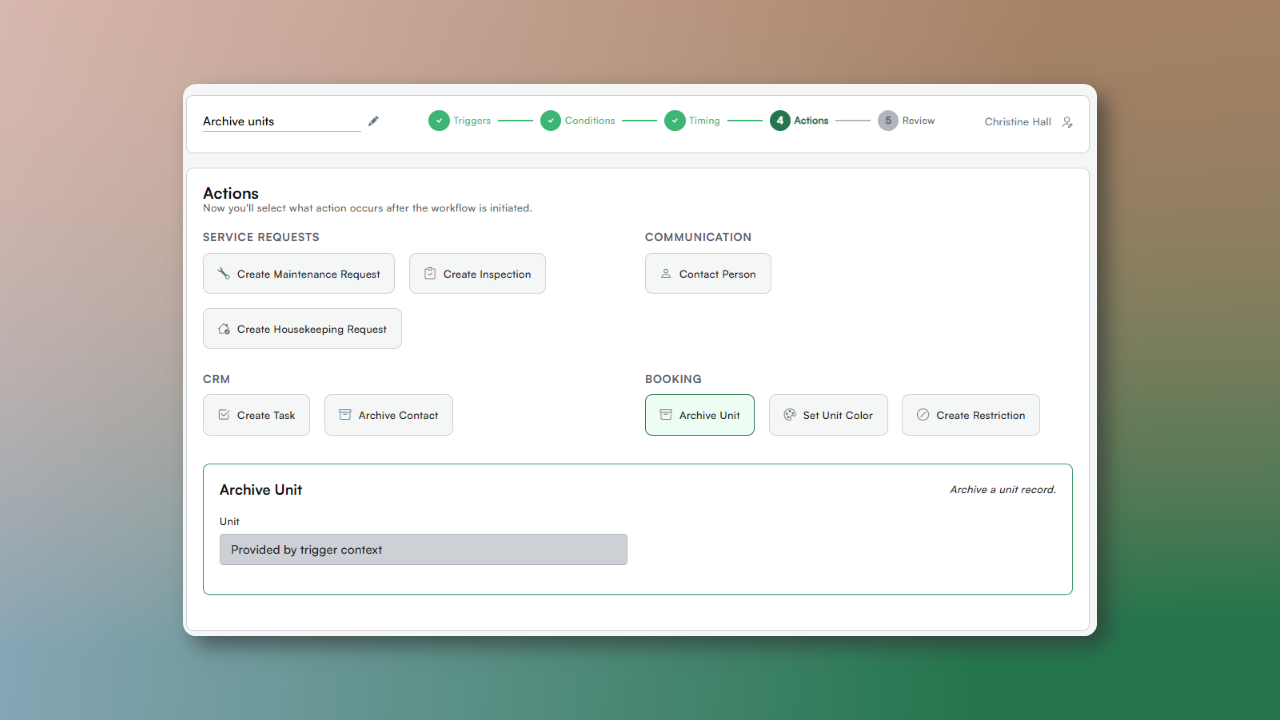Click the wrench icon on Create Maintenance Request
Screen dimensions: 1280x720
coord(223,274)
